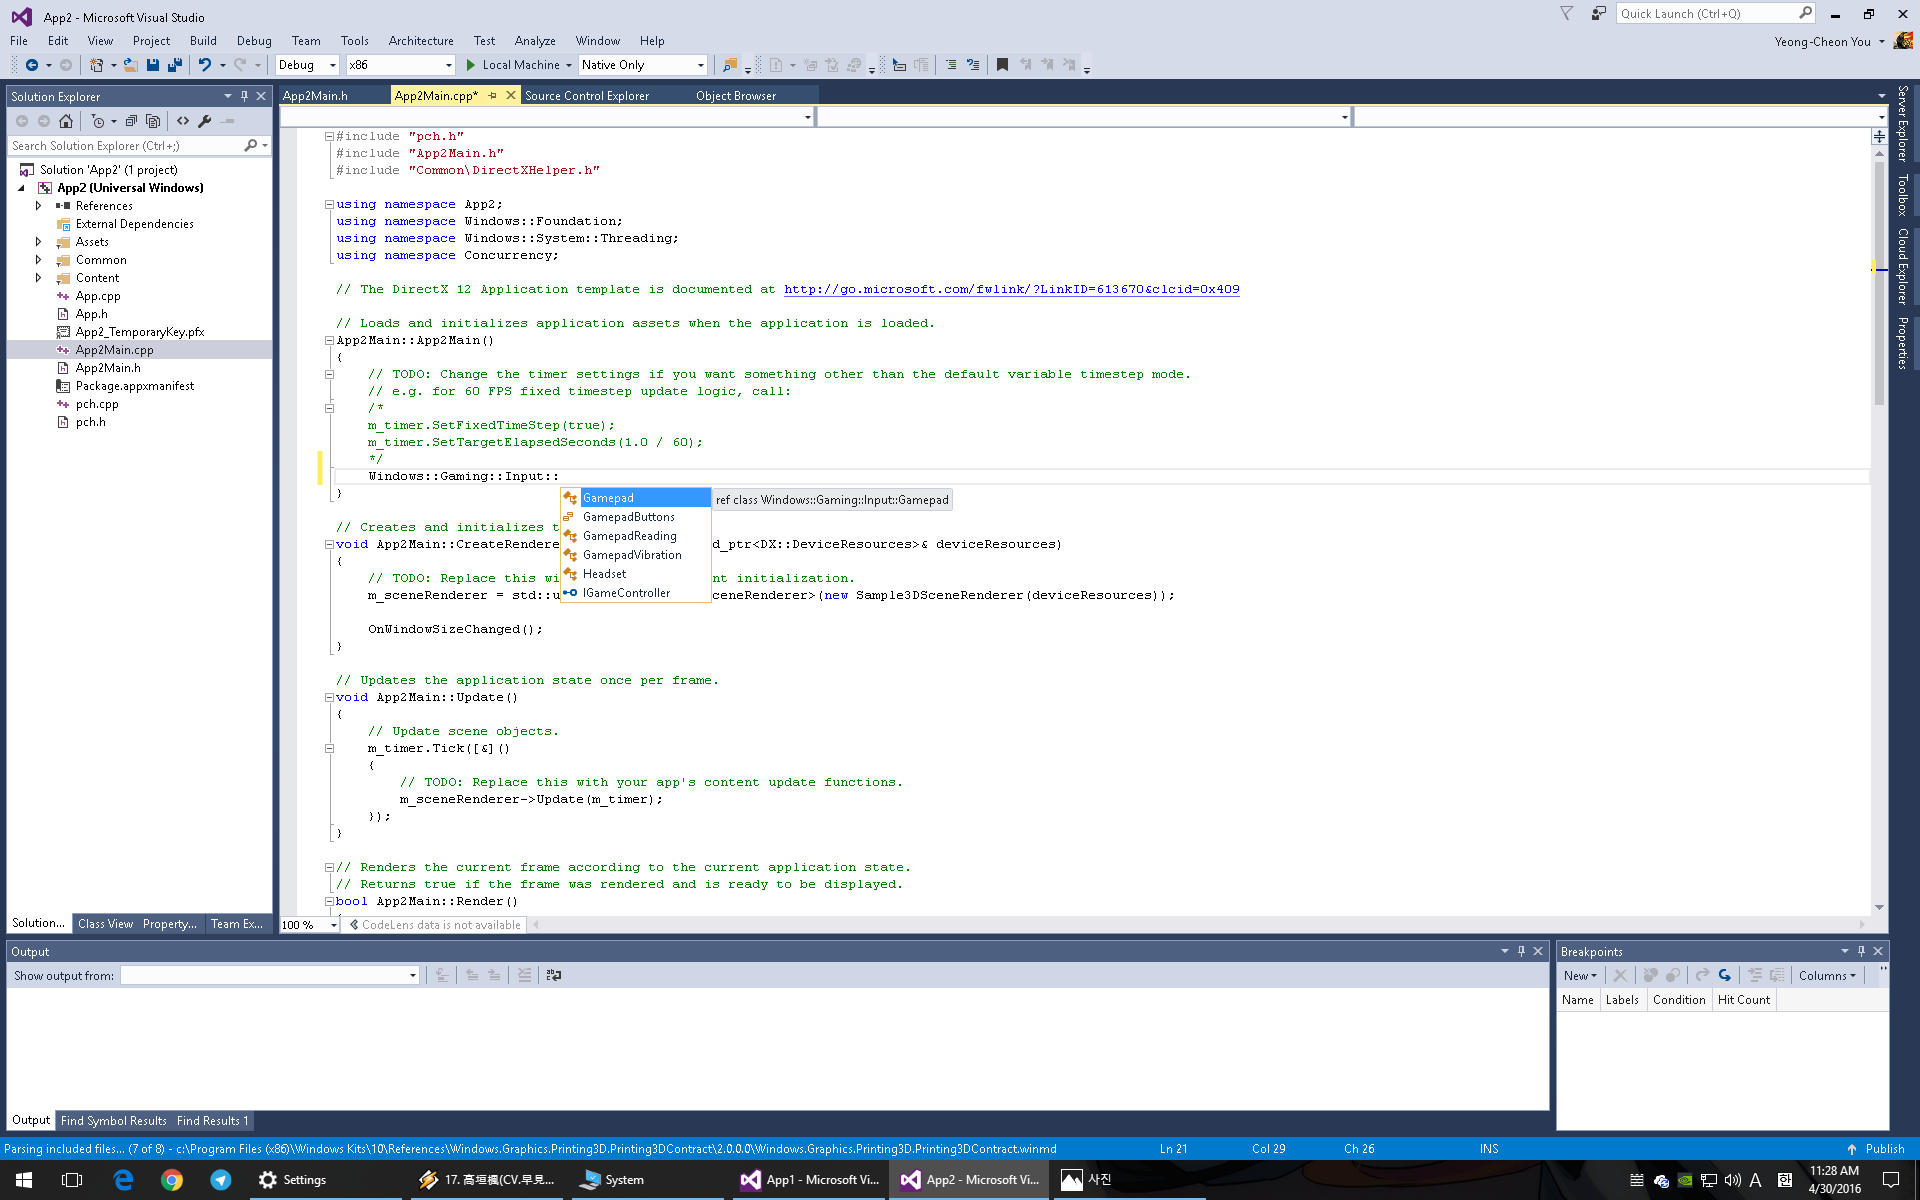Click the bookmark icon in toolbar

(1002, 65)
